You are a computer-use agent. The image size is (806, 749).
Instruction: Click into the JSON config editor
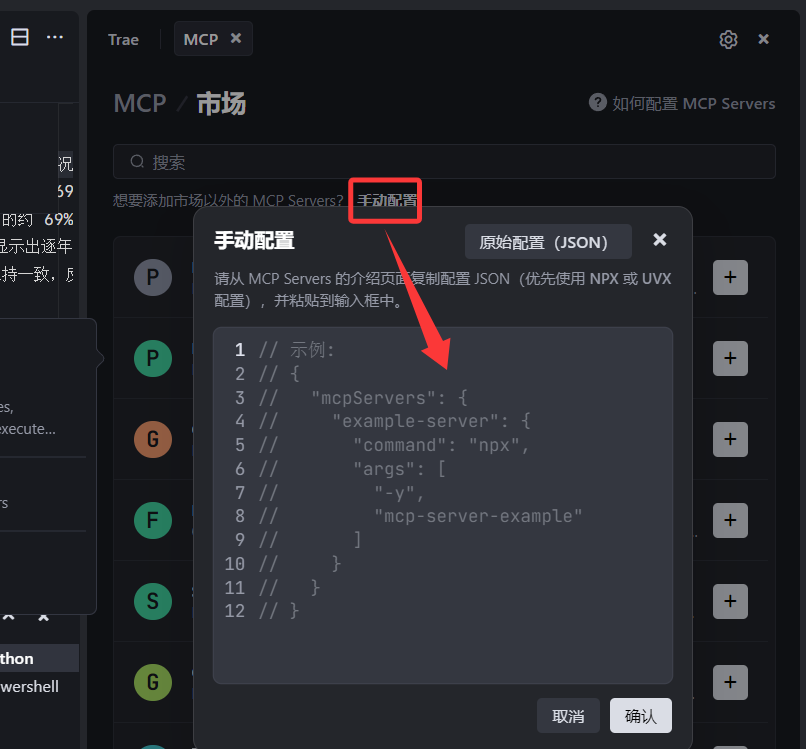[x=443, y=505]
